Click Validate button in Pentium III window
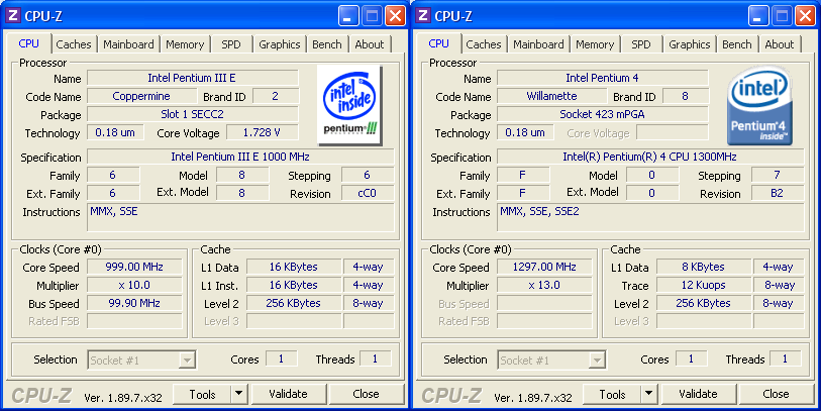821x411 pixels. (x=289, y=394)
